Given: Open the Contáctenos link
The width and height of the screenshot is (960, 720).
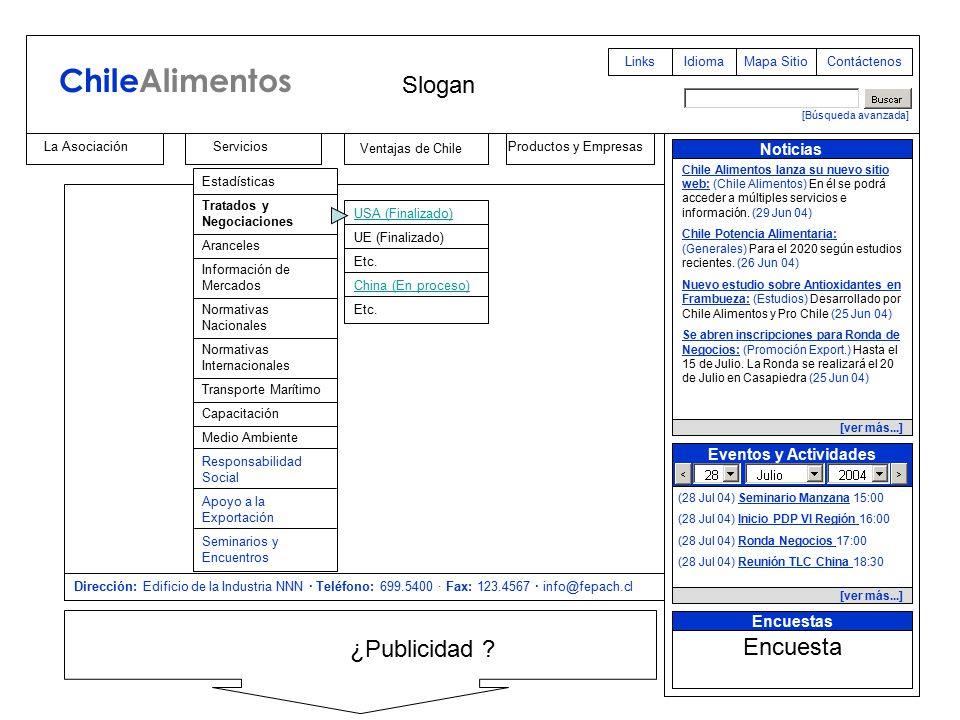Looking at the screenshot, I should pos(864,62).
